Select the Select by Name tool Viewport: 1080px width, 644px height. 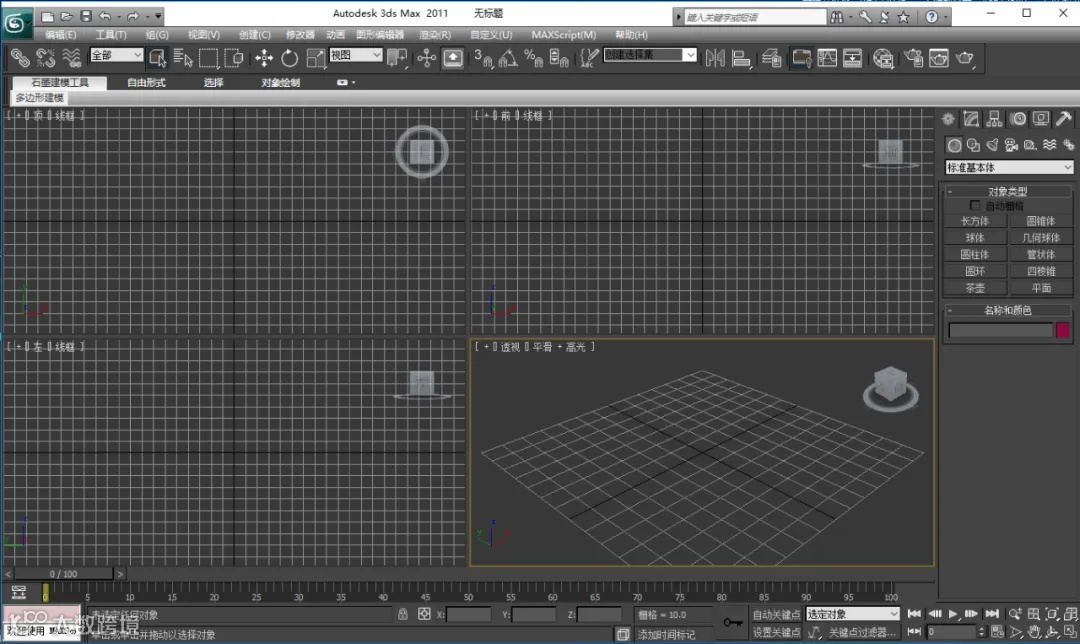(183, 58)
